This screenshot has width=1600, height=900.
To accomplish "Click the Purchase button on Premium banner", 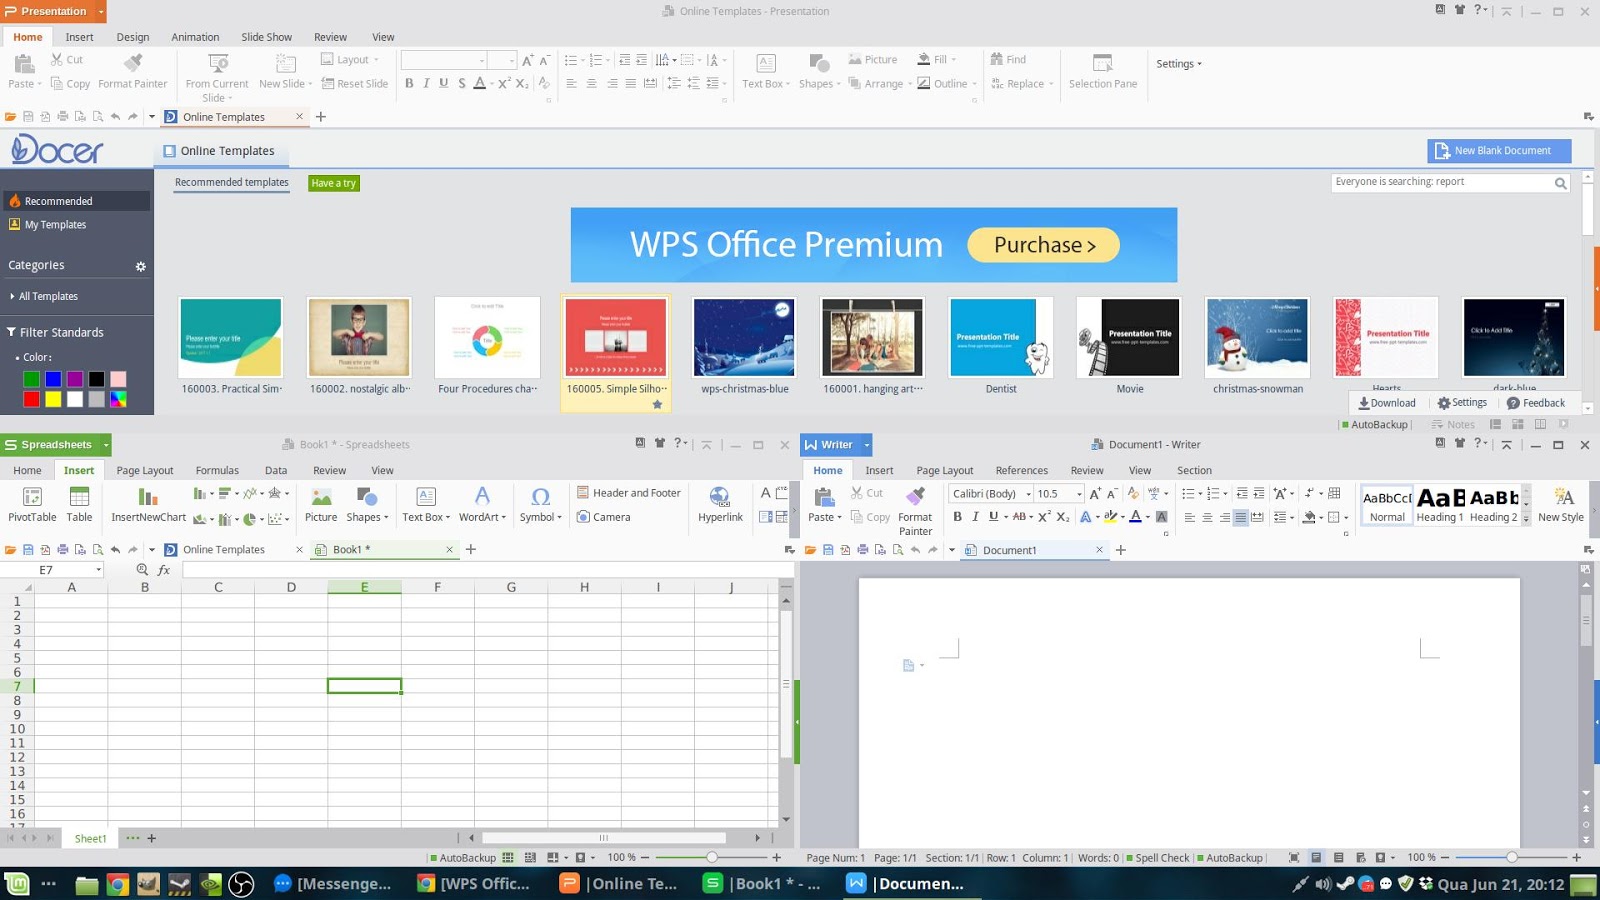I will coord(1043,245).
